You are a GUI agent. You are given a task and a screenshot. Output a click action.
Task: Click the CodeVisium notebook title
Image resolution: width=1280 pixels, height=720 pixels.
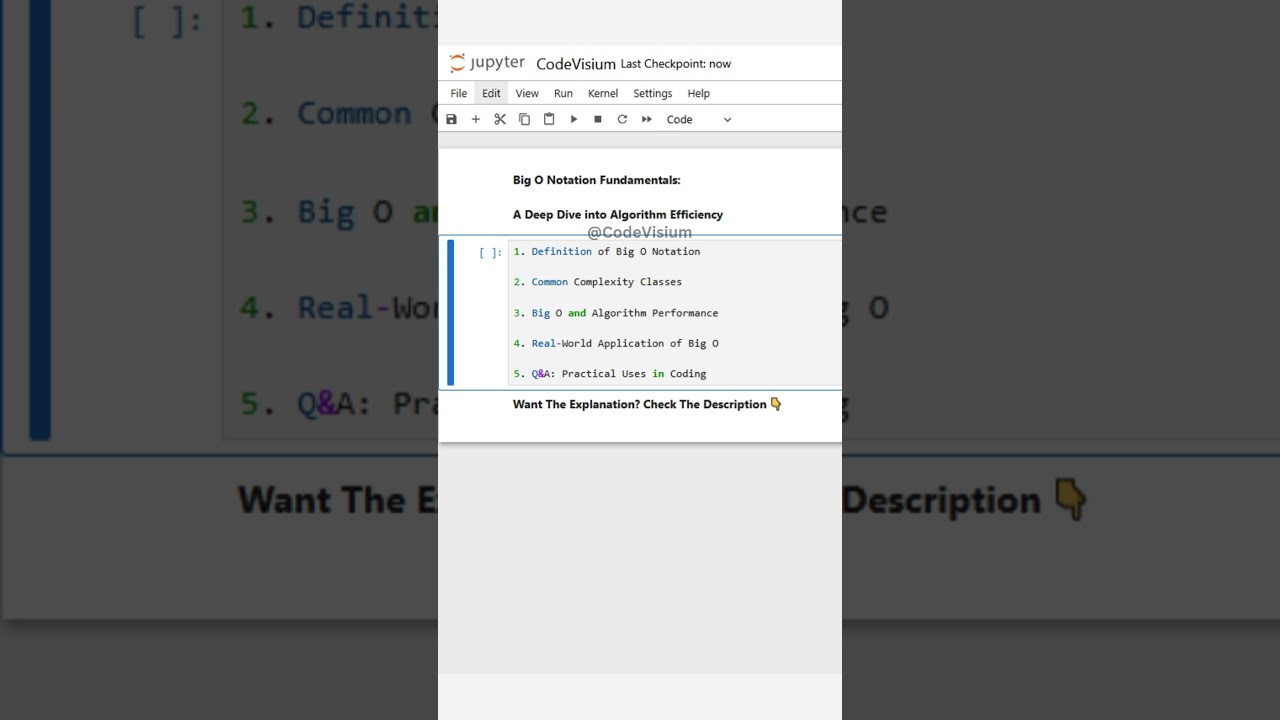[575, 64]
